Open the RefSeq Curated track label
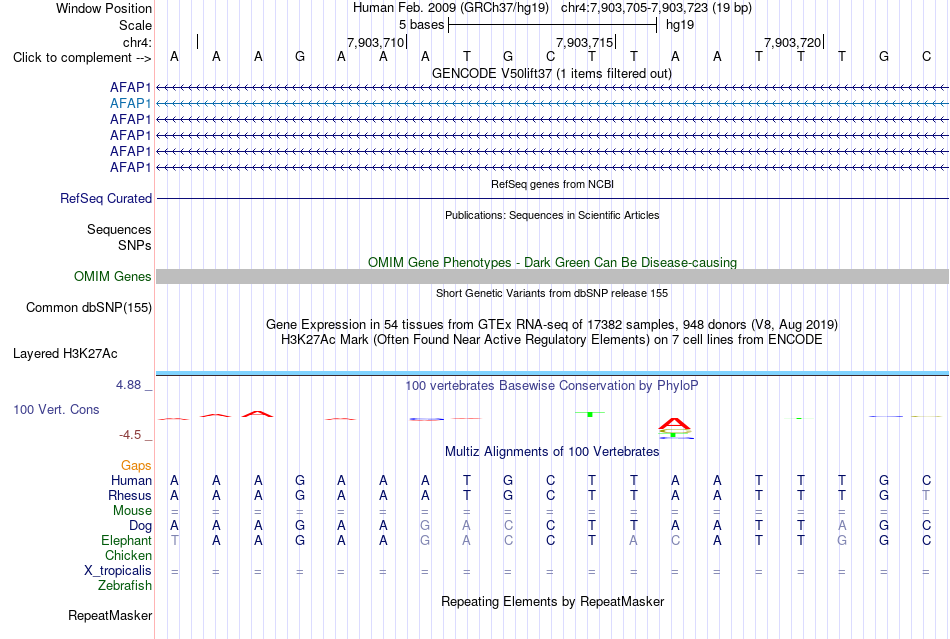The image size is (950, 639). click(x=106, y=199)
